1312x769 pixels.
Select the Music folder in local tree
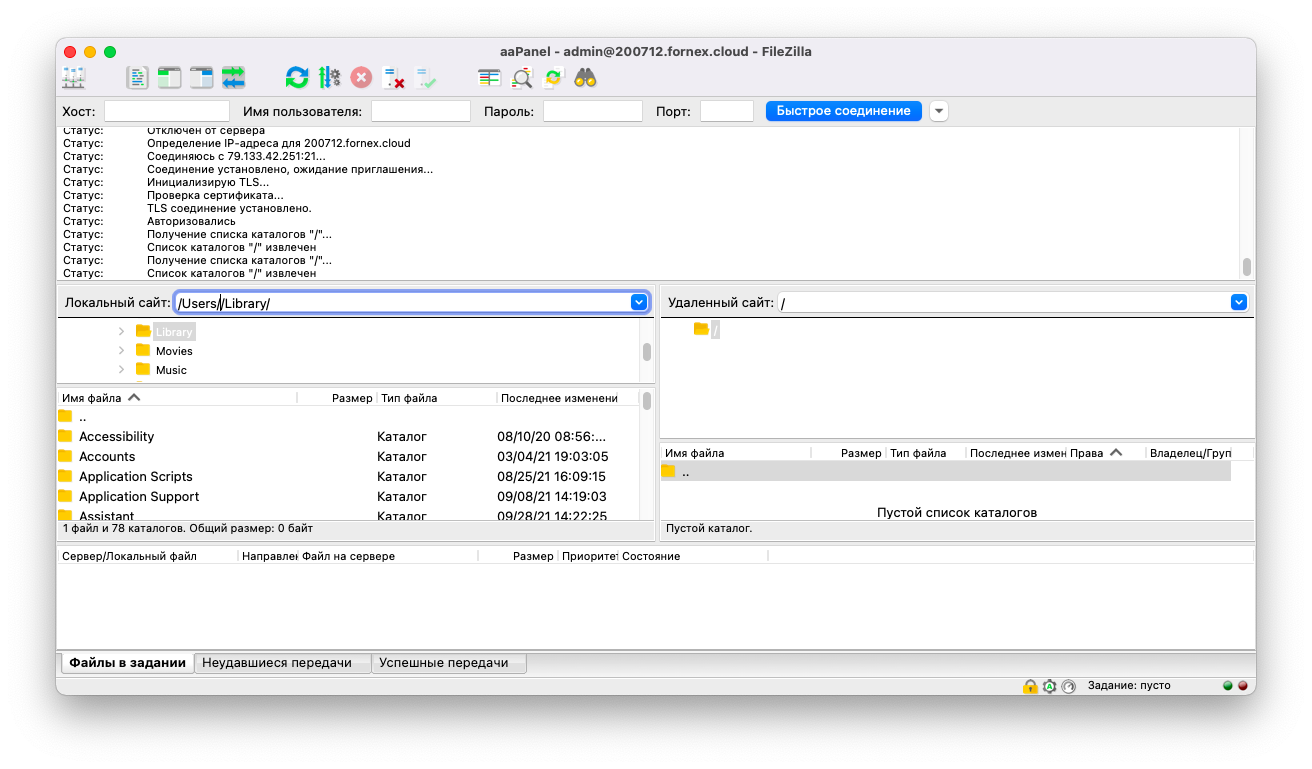pos(171,370)
